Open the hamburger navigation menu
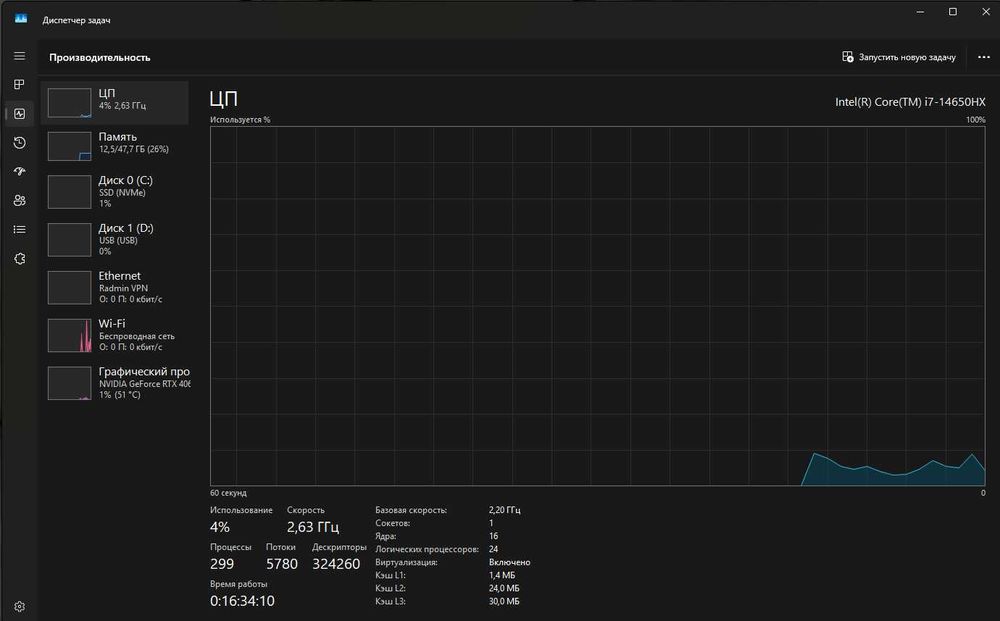1000x621 pixels. 20,56
